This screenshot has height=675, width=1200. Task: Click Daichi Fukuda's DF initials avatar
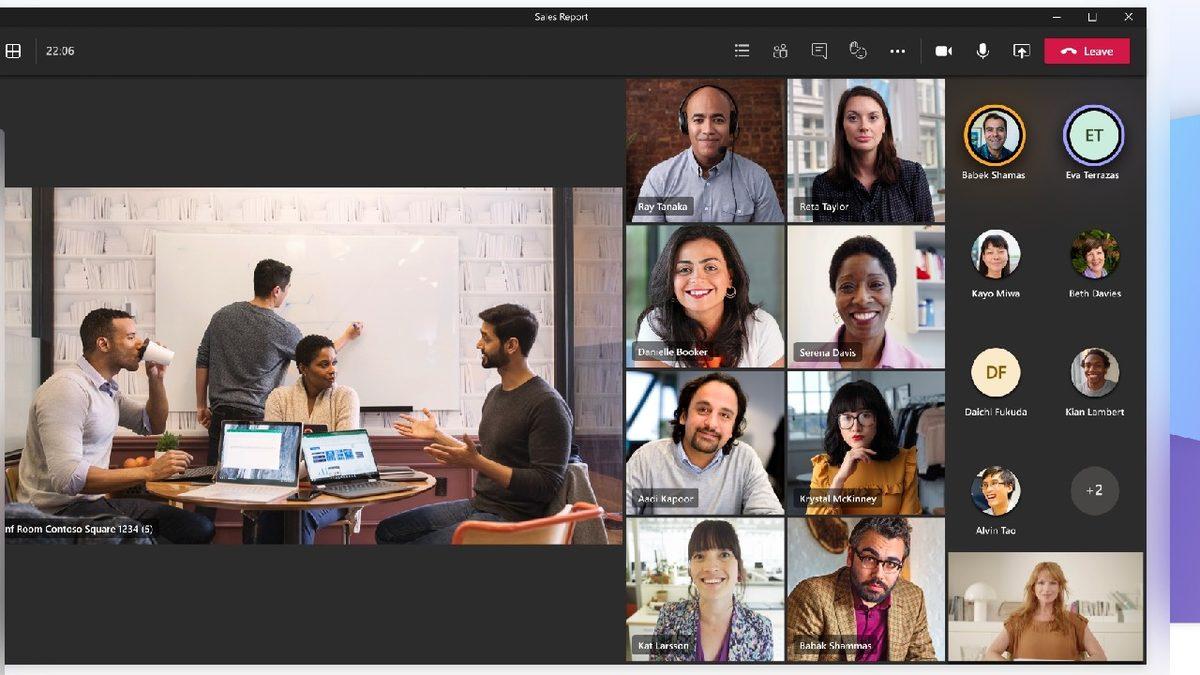pyautogui.click(x=995, y=373)
